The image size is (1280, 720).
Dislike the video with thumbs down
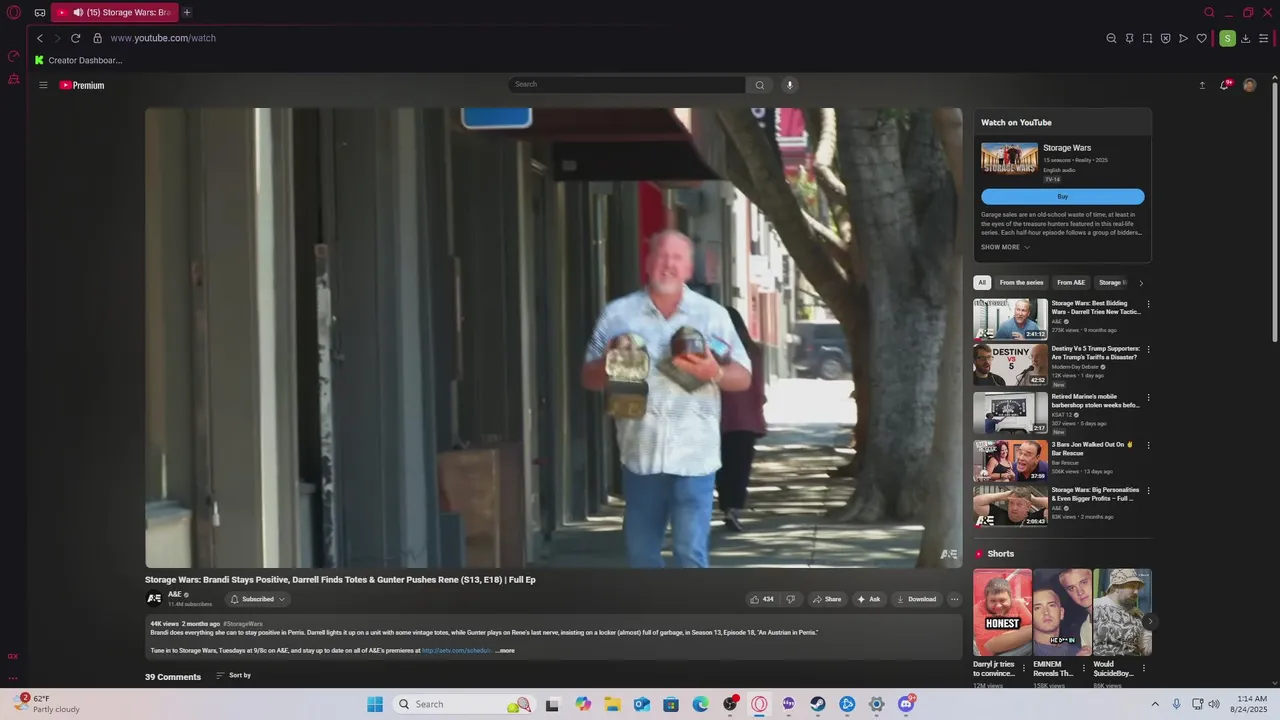click(x=790, y=599)
